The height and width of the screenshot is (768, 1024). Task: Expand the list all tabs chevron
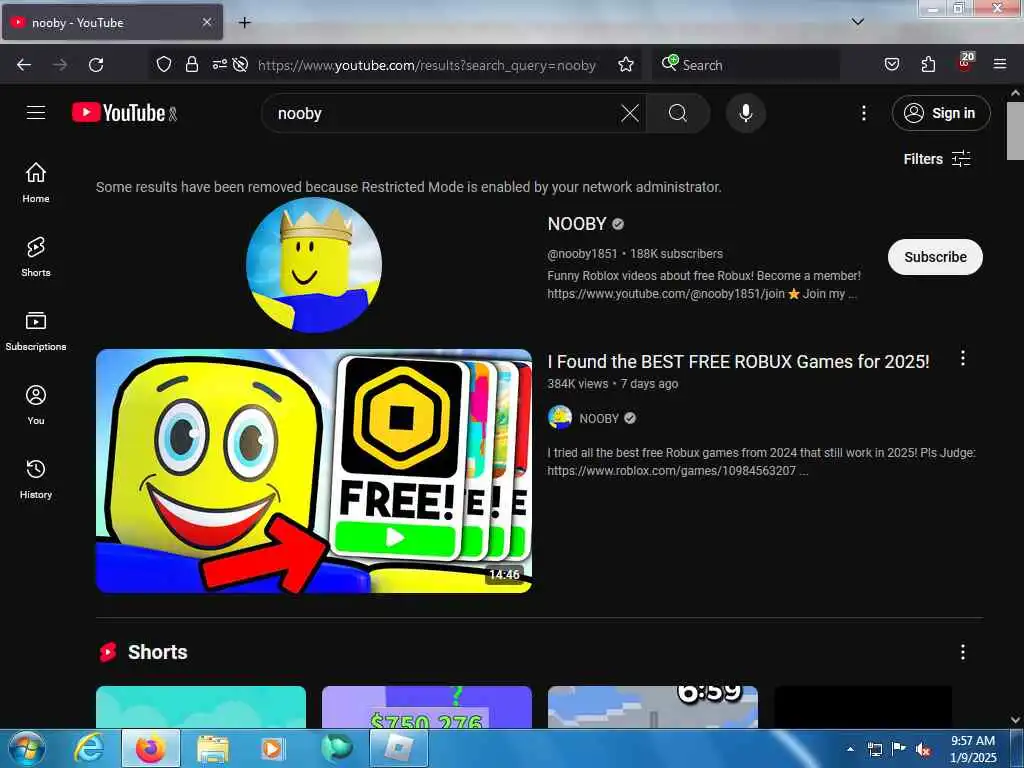[857, 22]
